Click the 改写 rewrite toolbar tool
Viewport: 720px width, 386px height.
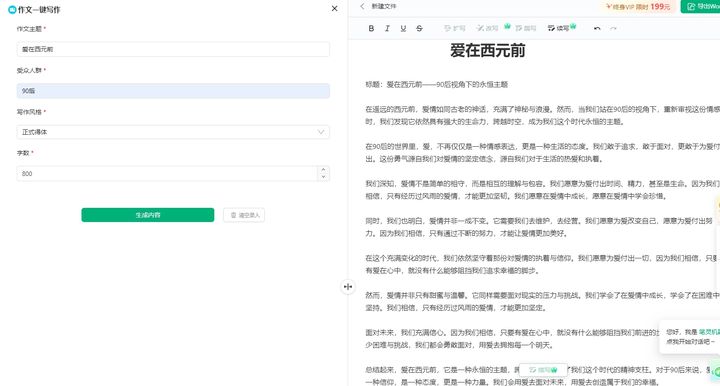(x=488, y=28)
